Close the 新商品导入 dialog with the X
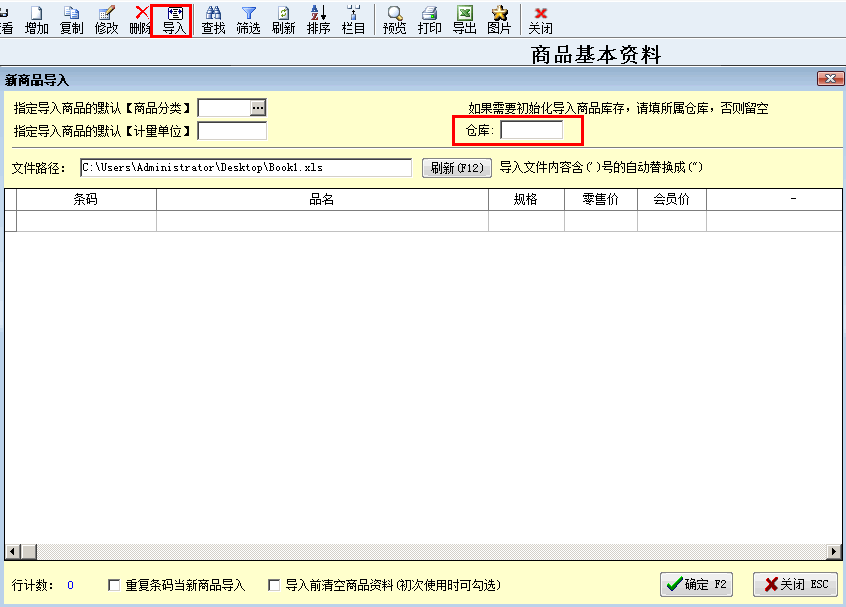This screenshot has width=846, height=607. (830, 79)
